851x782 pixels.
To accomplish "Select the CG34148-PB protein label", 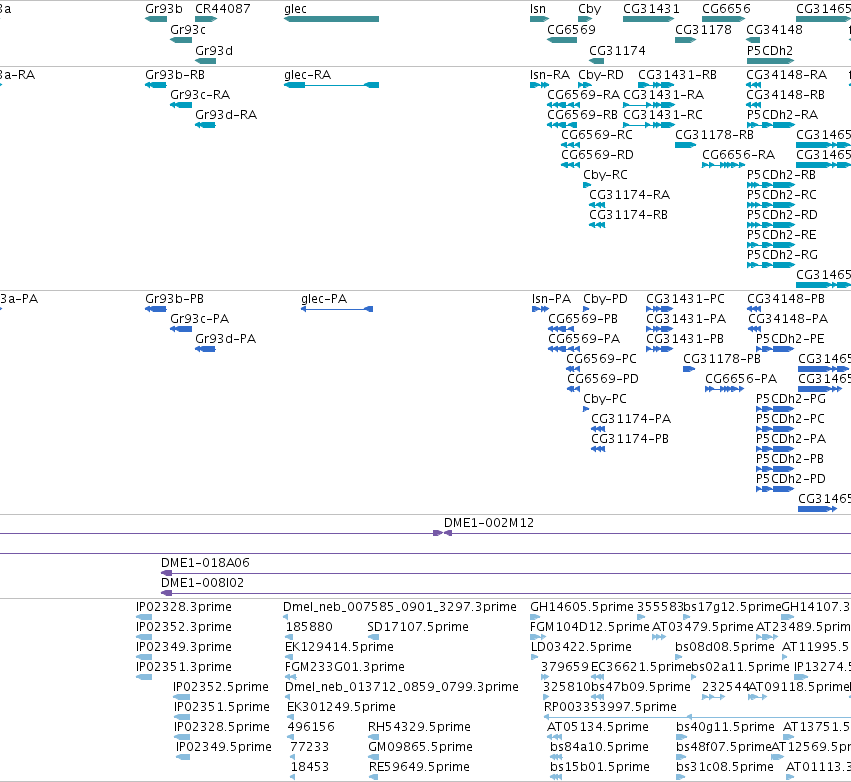I will click(786, 298).
